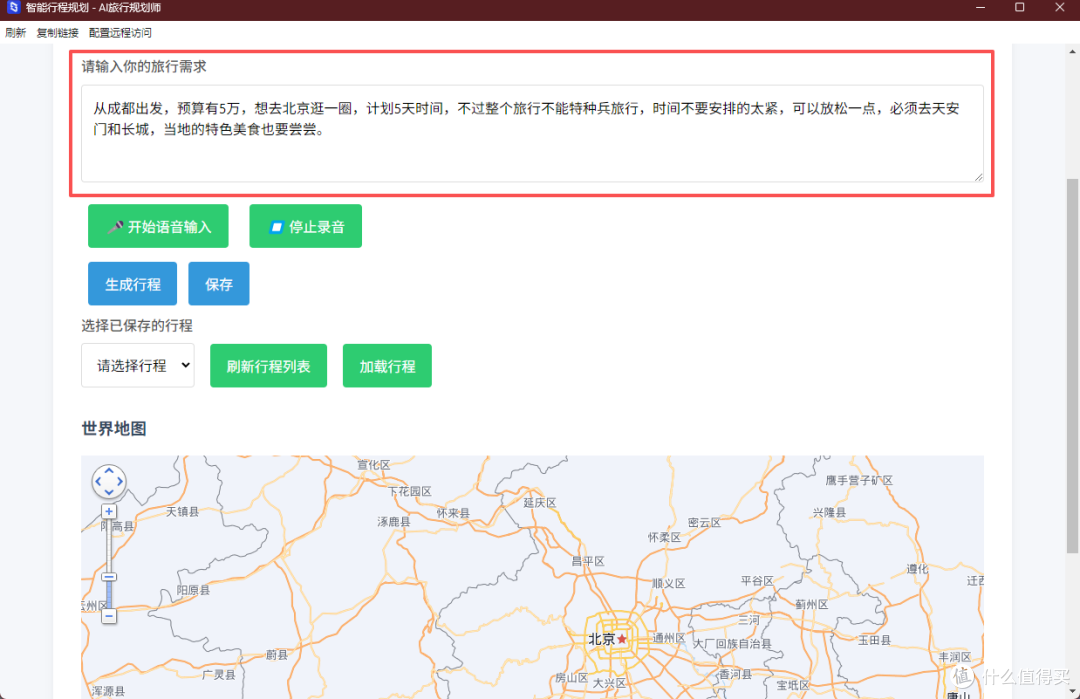Screen dimensions: 1080x699
Task: Click the 涿鹿县 label on the map
Action: pyautogui.click(x=393, y=522)
